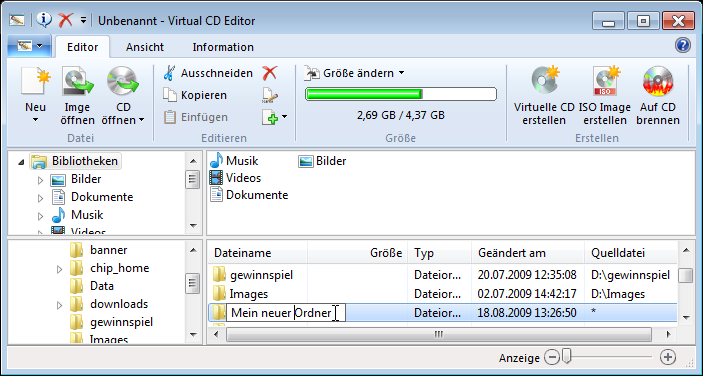Expand the chip_home folder node

[59, 269]
